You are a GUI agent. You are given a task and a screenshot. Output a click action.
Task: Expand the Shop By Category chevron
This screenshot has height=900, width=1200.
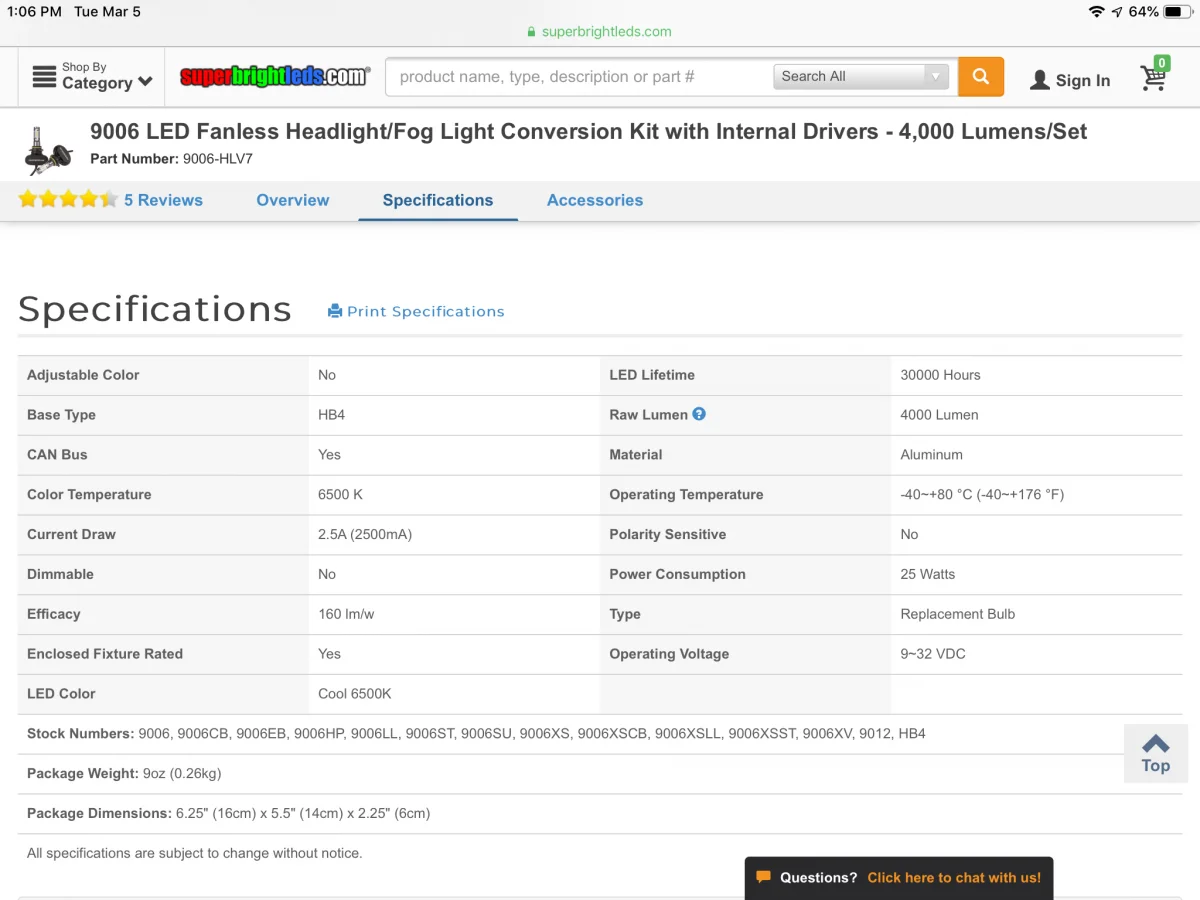tap(146, 82)
